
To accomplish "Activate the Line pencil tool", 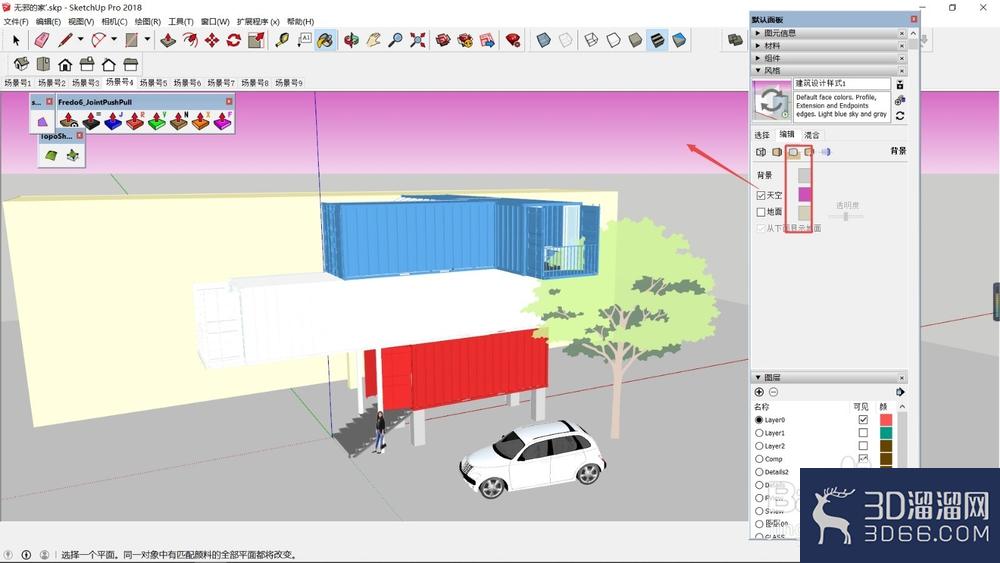I will 65,40.
